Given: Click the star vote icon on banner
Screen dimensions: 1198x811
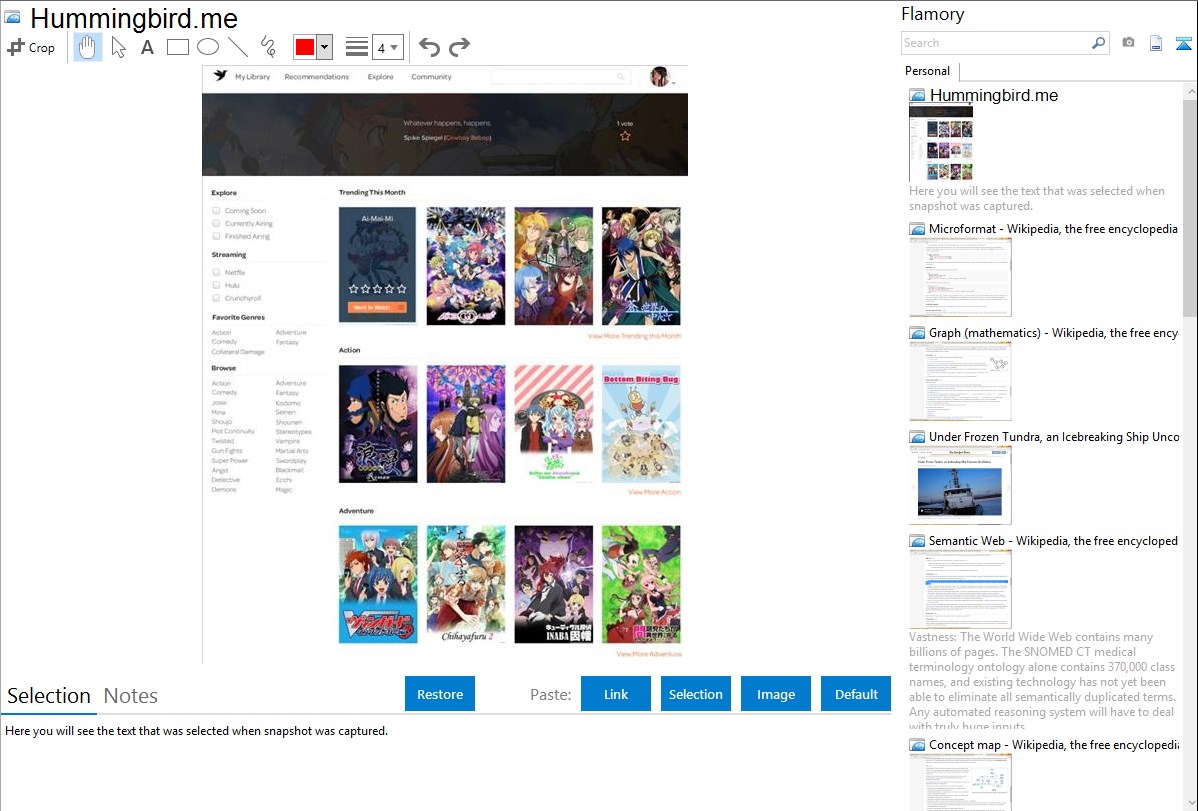Looking at the screenshot, I should [x=625, y=136].
